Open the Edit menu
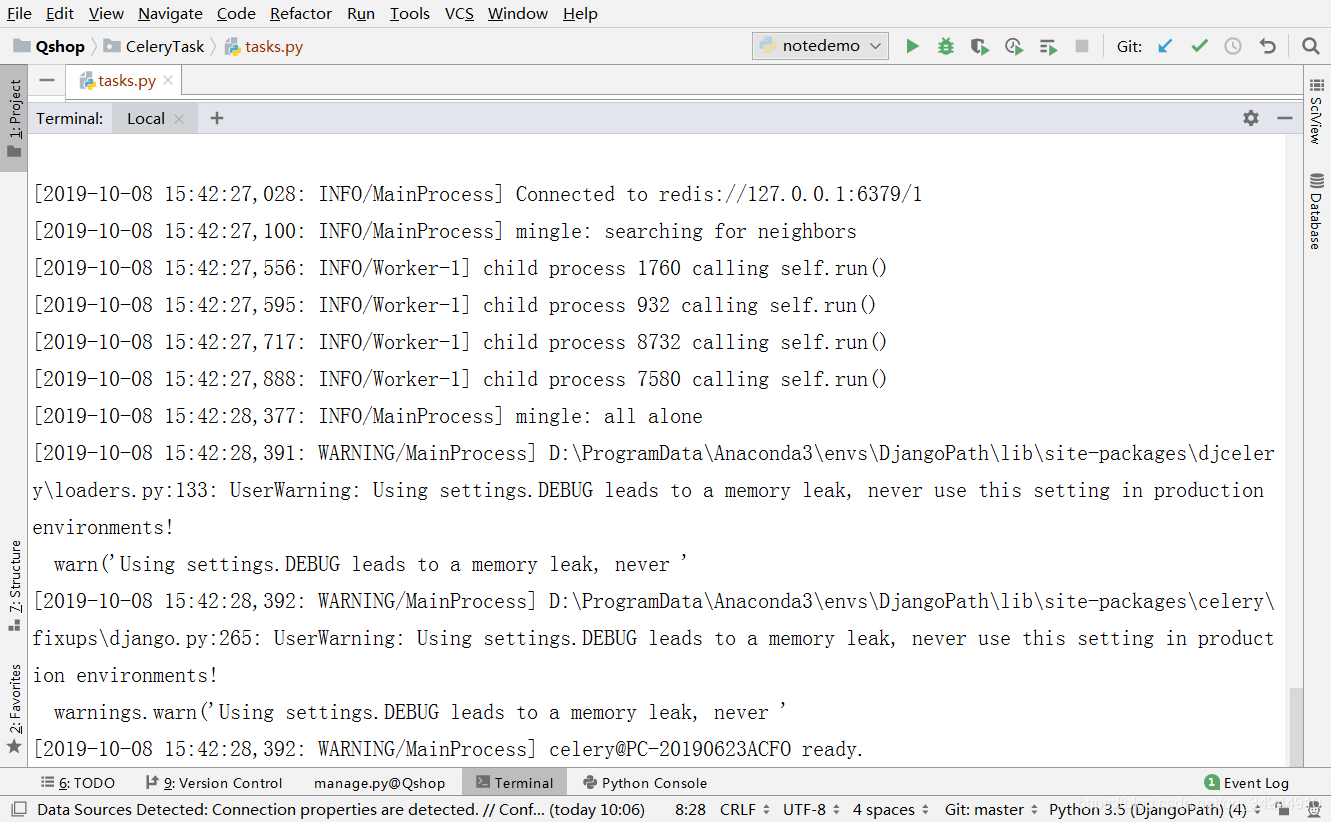Screen dimensions: 1331x822 (x=60, y=13)
